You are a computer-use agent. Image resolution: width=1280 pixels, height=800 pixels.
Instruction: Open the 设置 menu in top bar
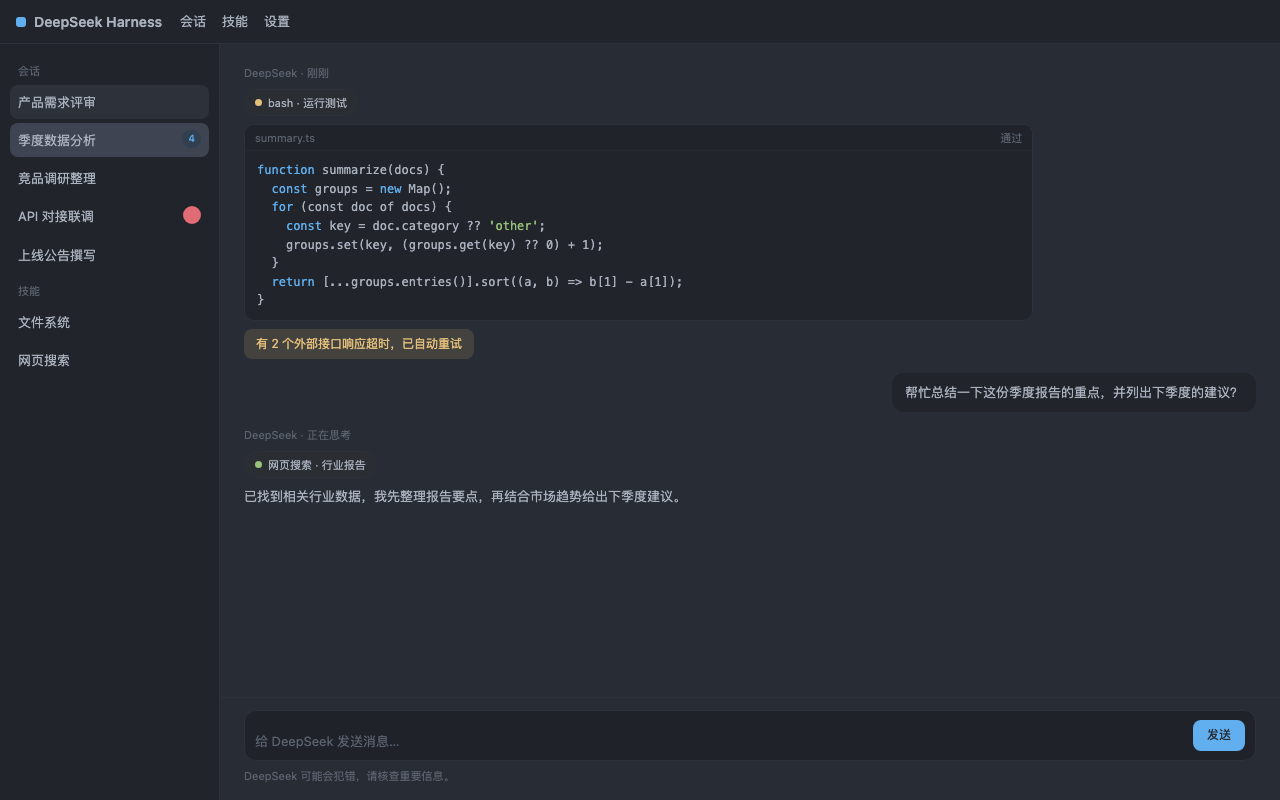(277, 22)
